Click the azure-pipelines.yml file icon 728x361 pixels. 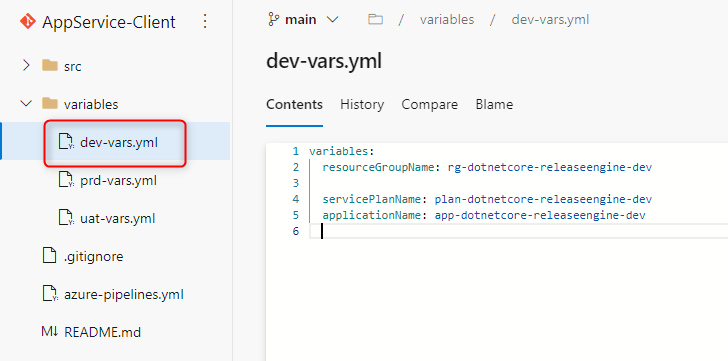pyautogui.click(x=50, y=294)
